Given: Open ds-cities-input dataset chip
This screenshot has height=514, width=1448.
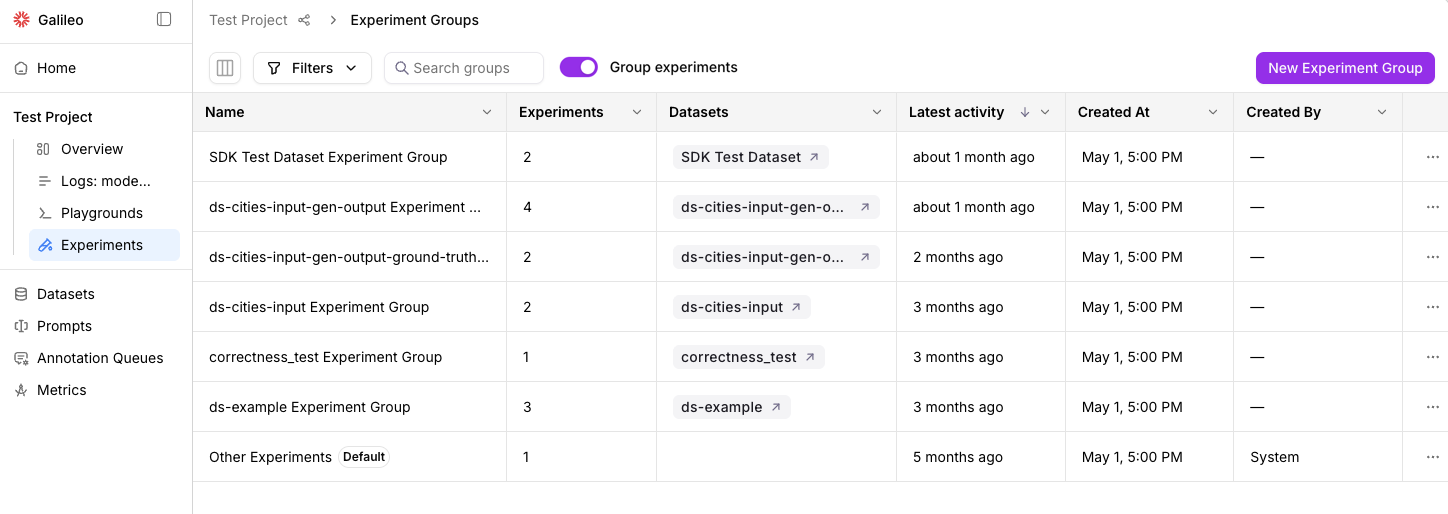Looking at the screenshot, I should point(741,307).
